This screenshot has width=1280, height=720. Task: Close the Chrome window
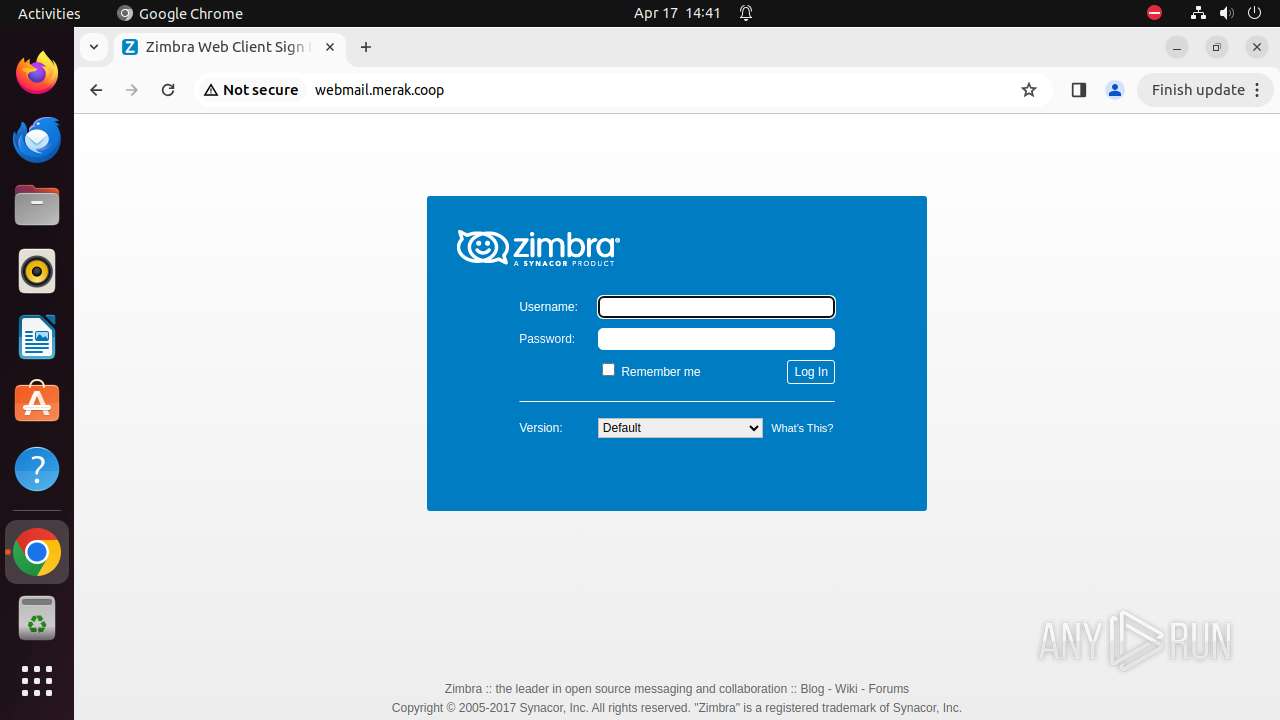[x=1257, y=47]
